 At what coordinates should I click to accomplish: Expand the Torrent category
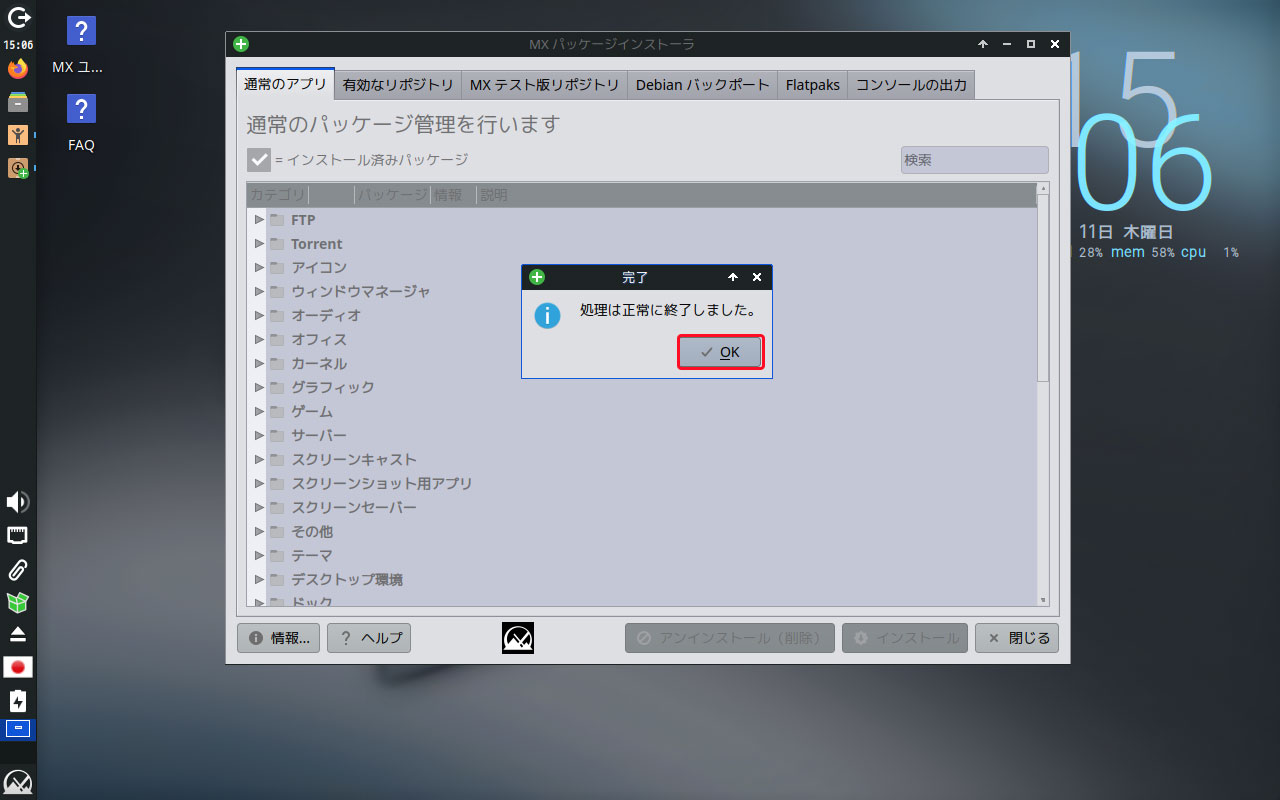click(259, 243)
